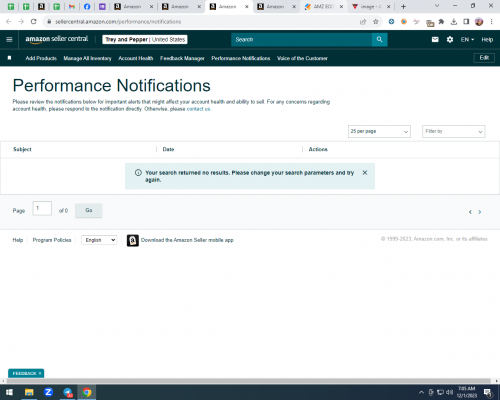Viewport: 500px width, 400px height.
Task: Open the browser extensions puzzle icon
Action: tap(441, 22)
